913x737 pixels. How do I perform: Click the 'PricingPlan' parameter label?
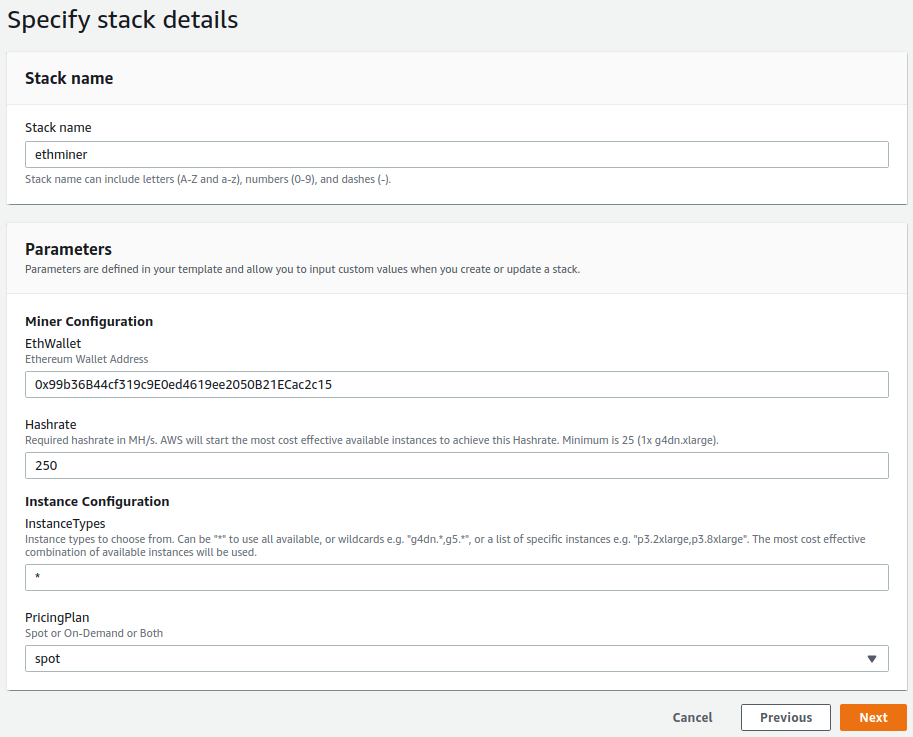[57, 618]
